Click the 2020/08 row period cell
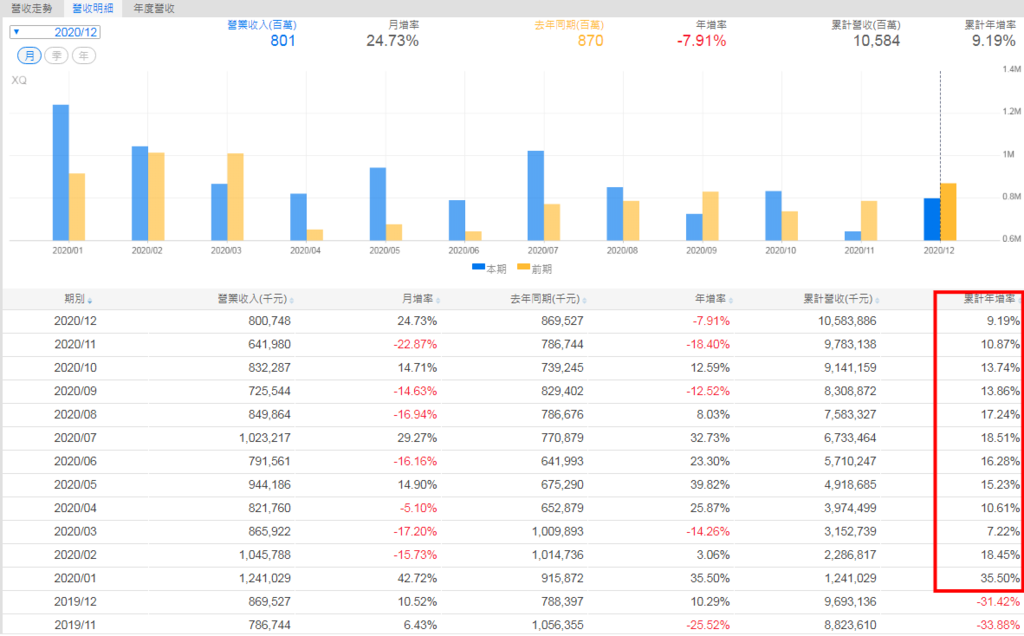Screen dimensions: 1024x636 tap(75, 415)
